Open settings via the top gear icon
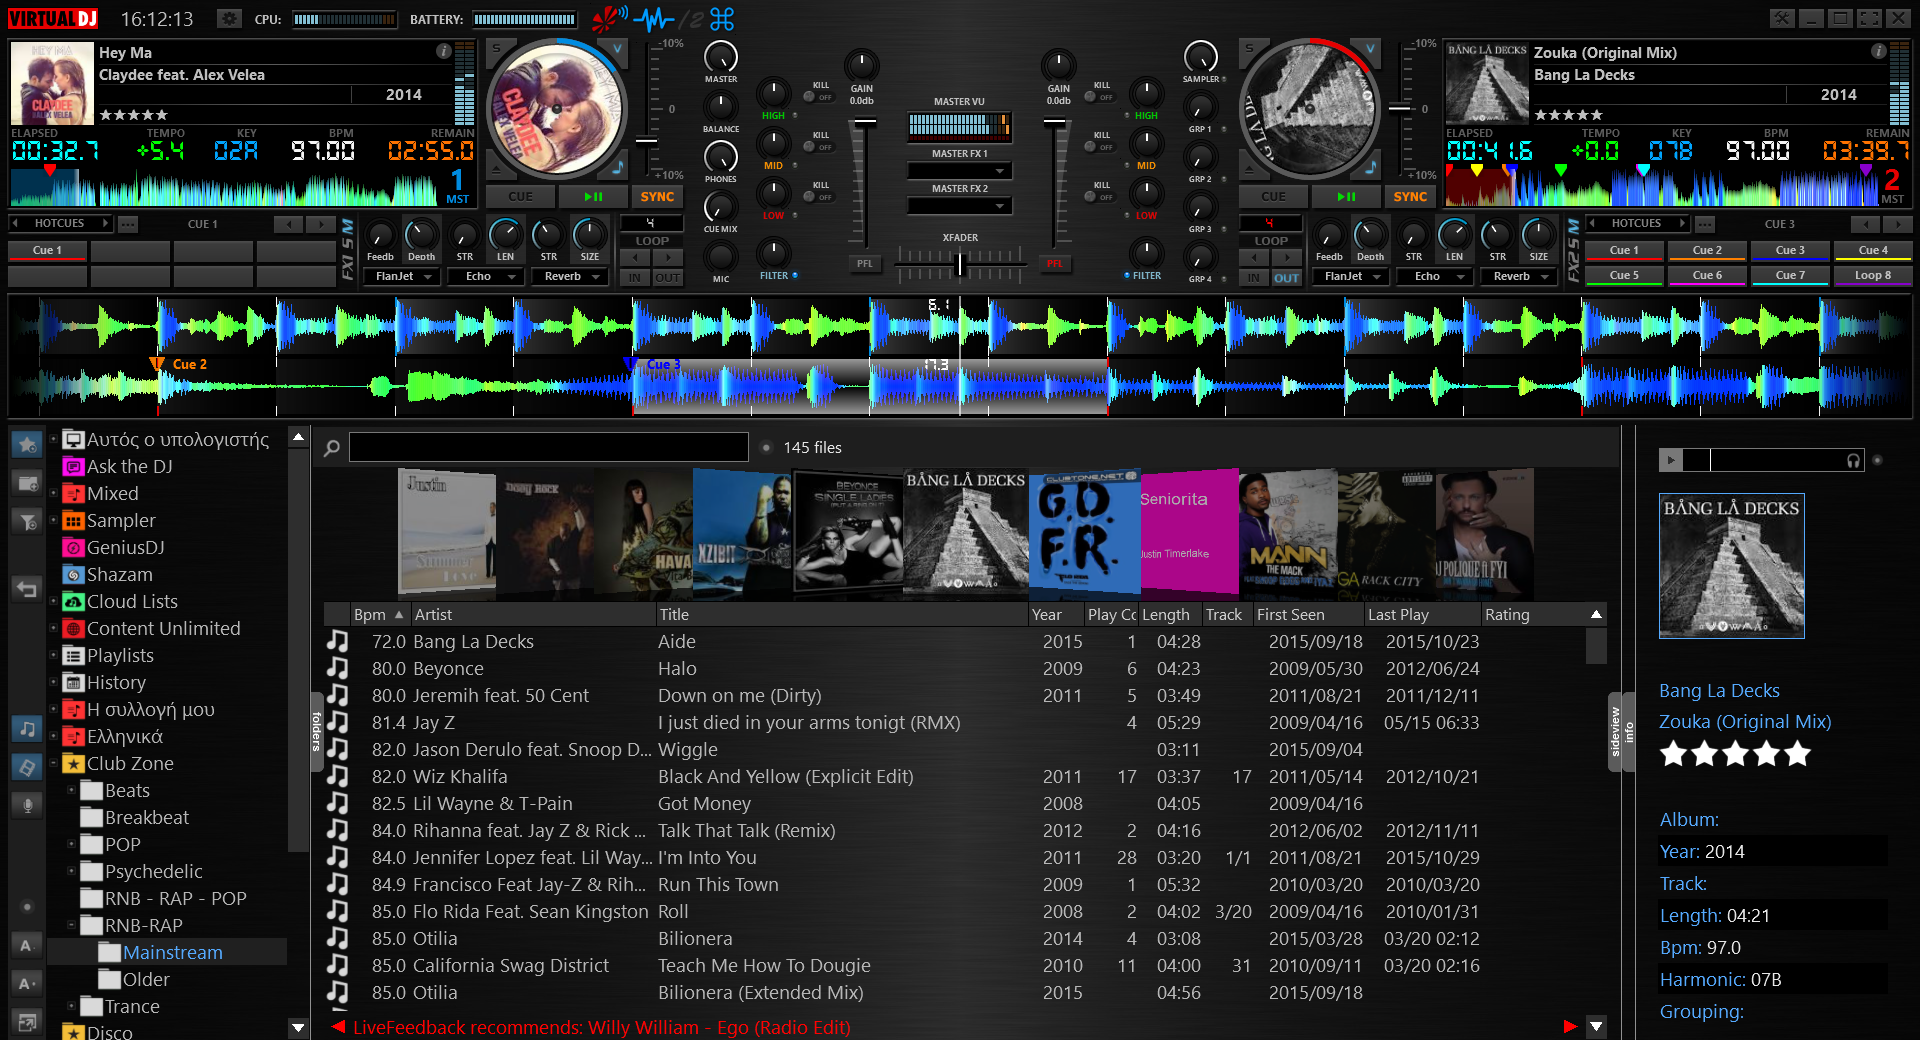 click(229, 19)
